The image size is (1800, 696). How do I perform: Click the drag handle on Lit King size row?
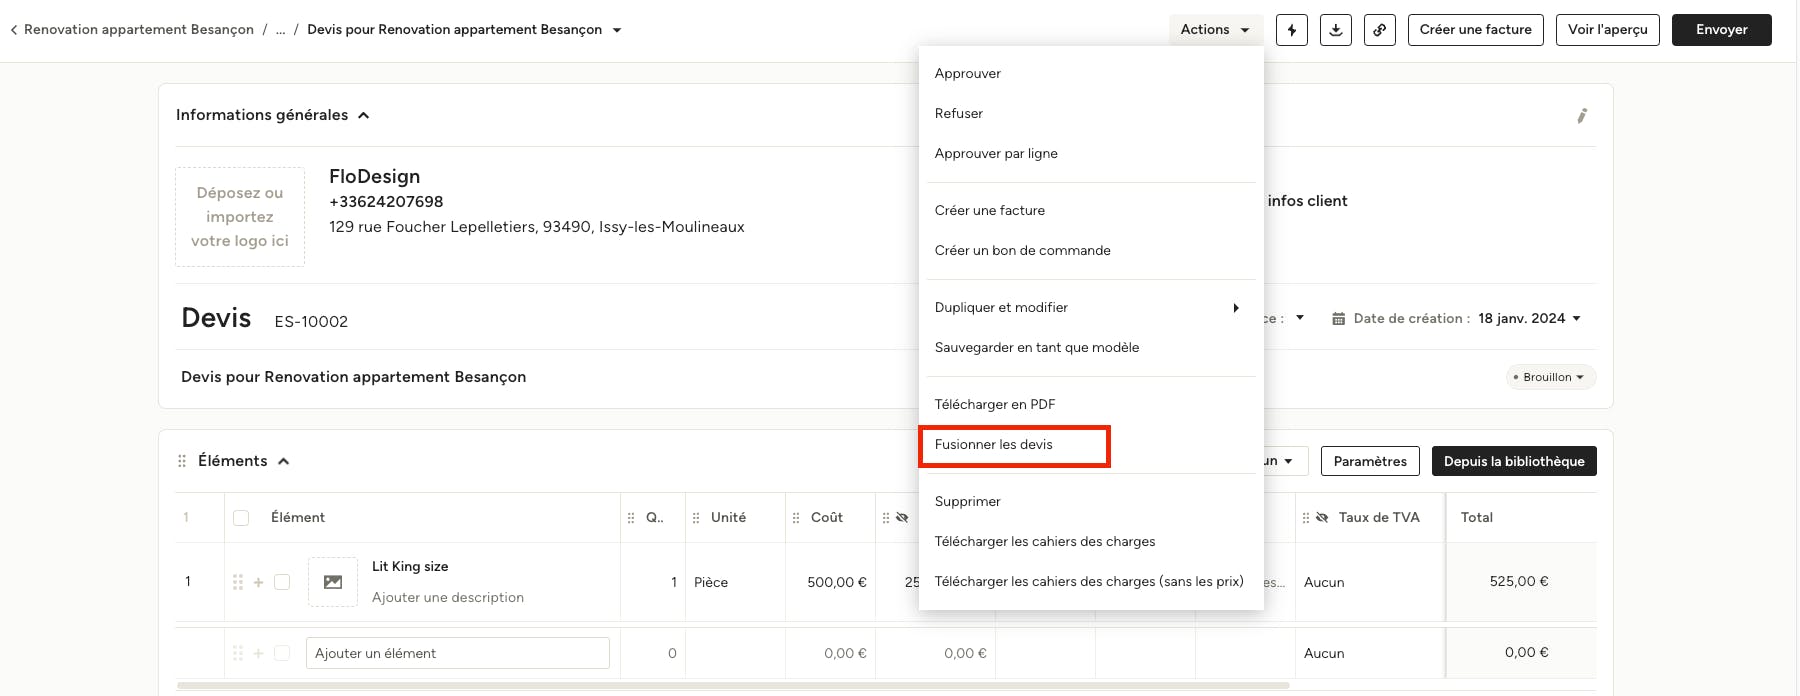238,582
